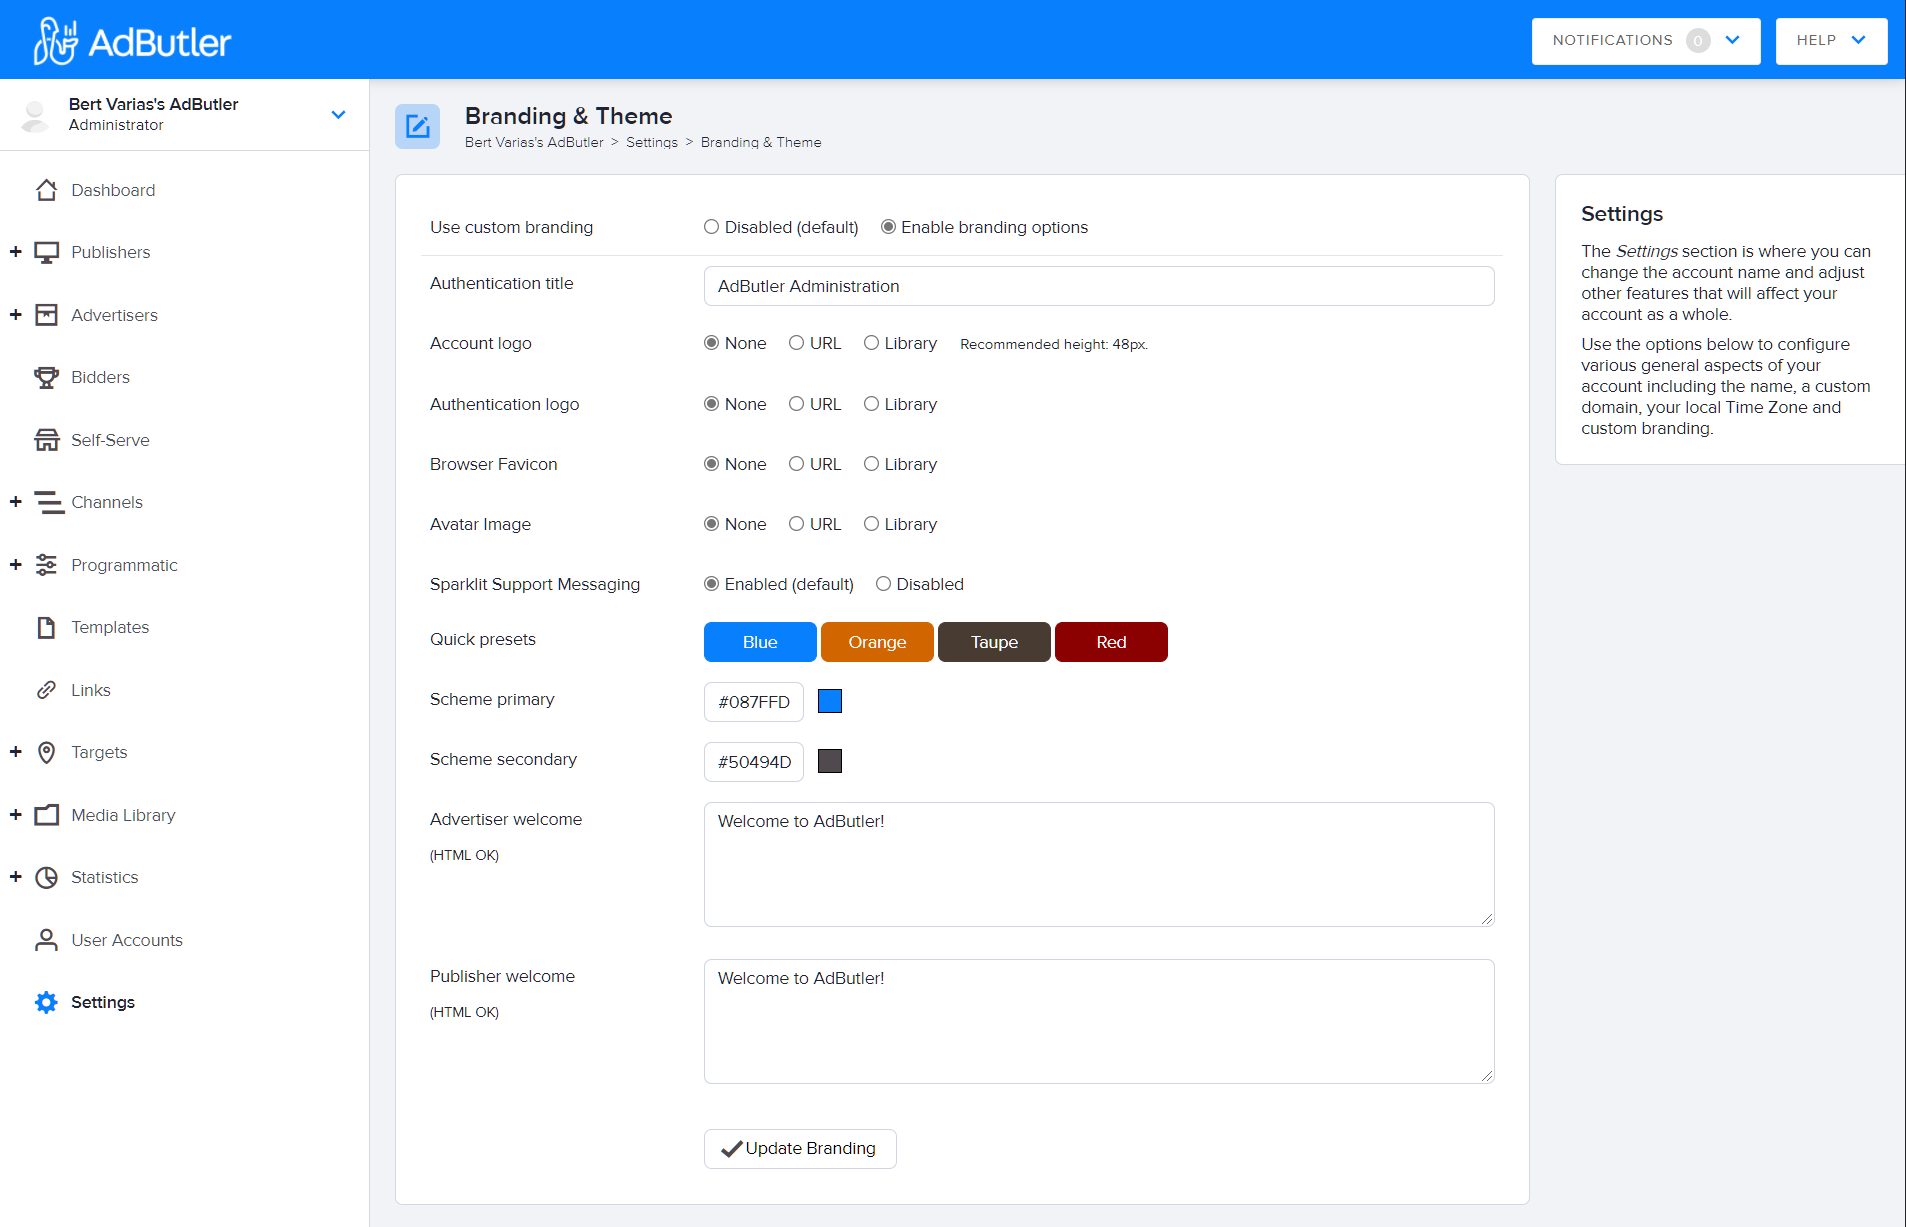Select URL for the Browser Favicon
The width and height of the screenshot is (1906, 1227).
796,463
